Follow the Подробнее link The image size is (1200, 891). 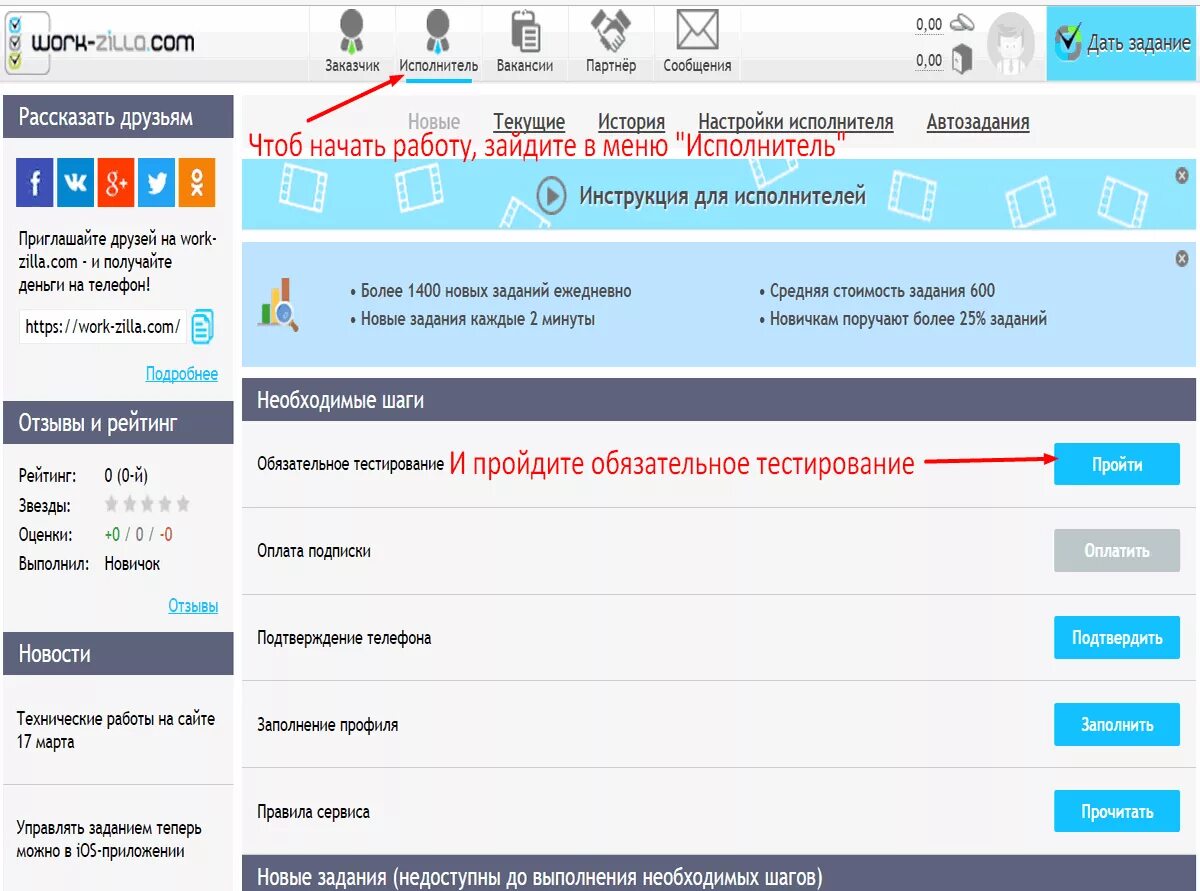point(182,374)
